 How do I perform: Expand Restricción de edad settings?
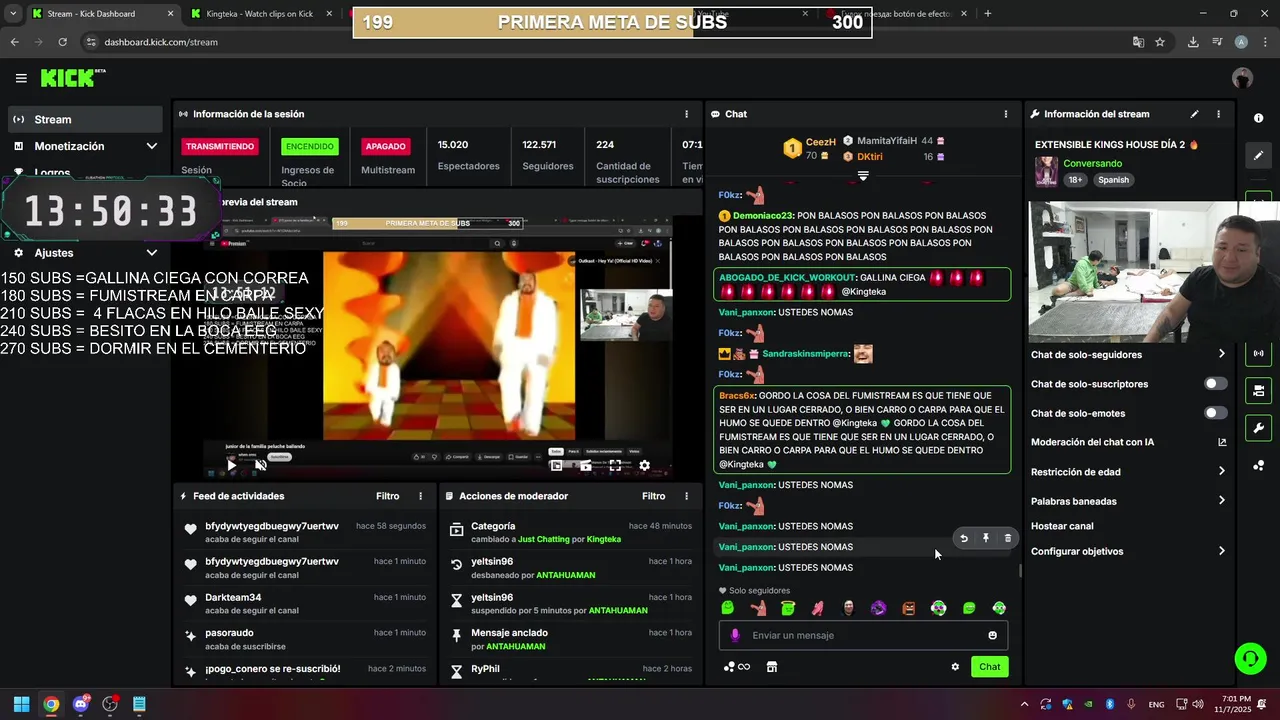pos(1221,472)
